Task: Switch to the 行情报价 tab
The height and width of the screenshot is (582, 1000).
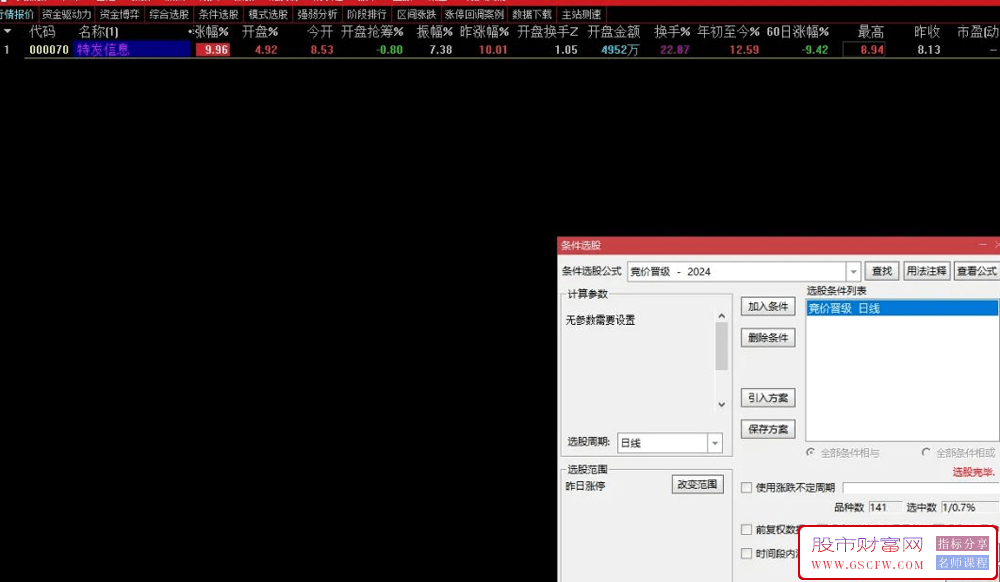Action: [x=17, y=14]
